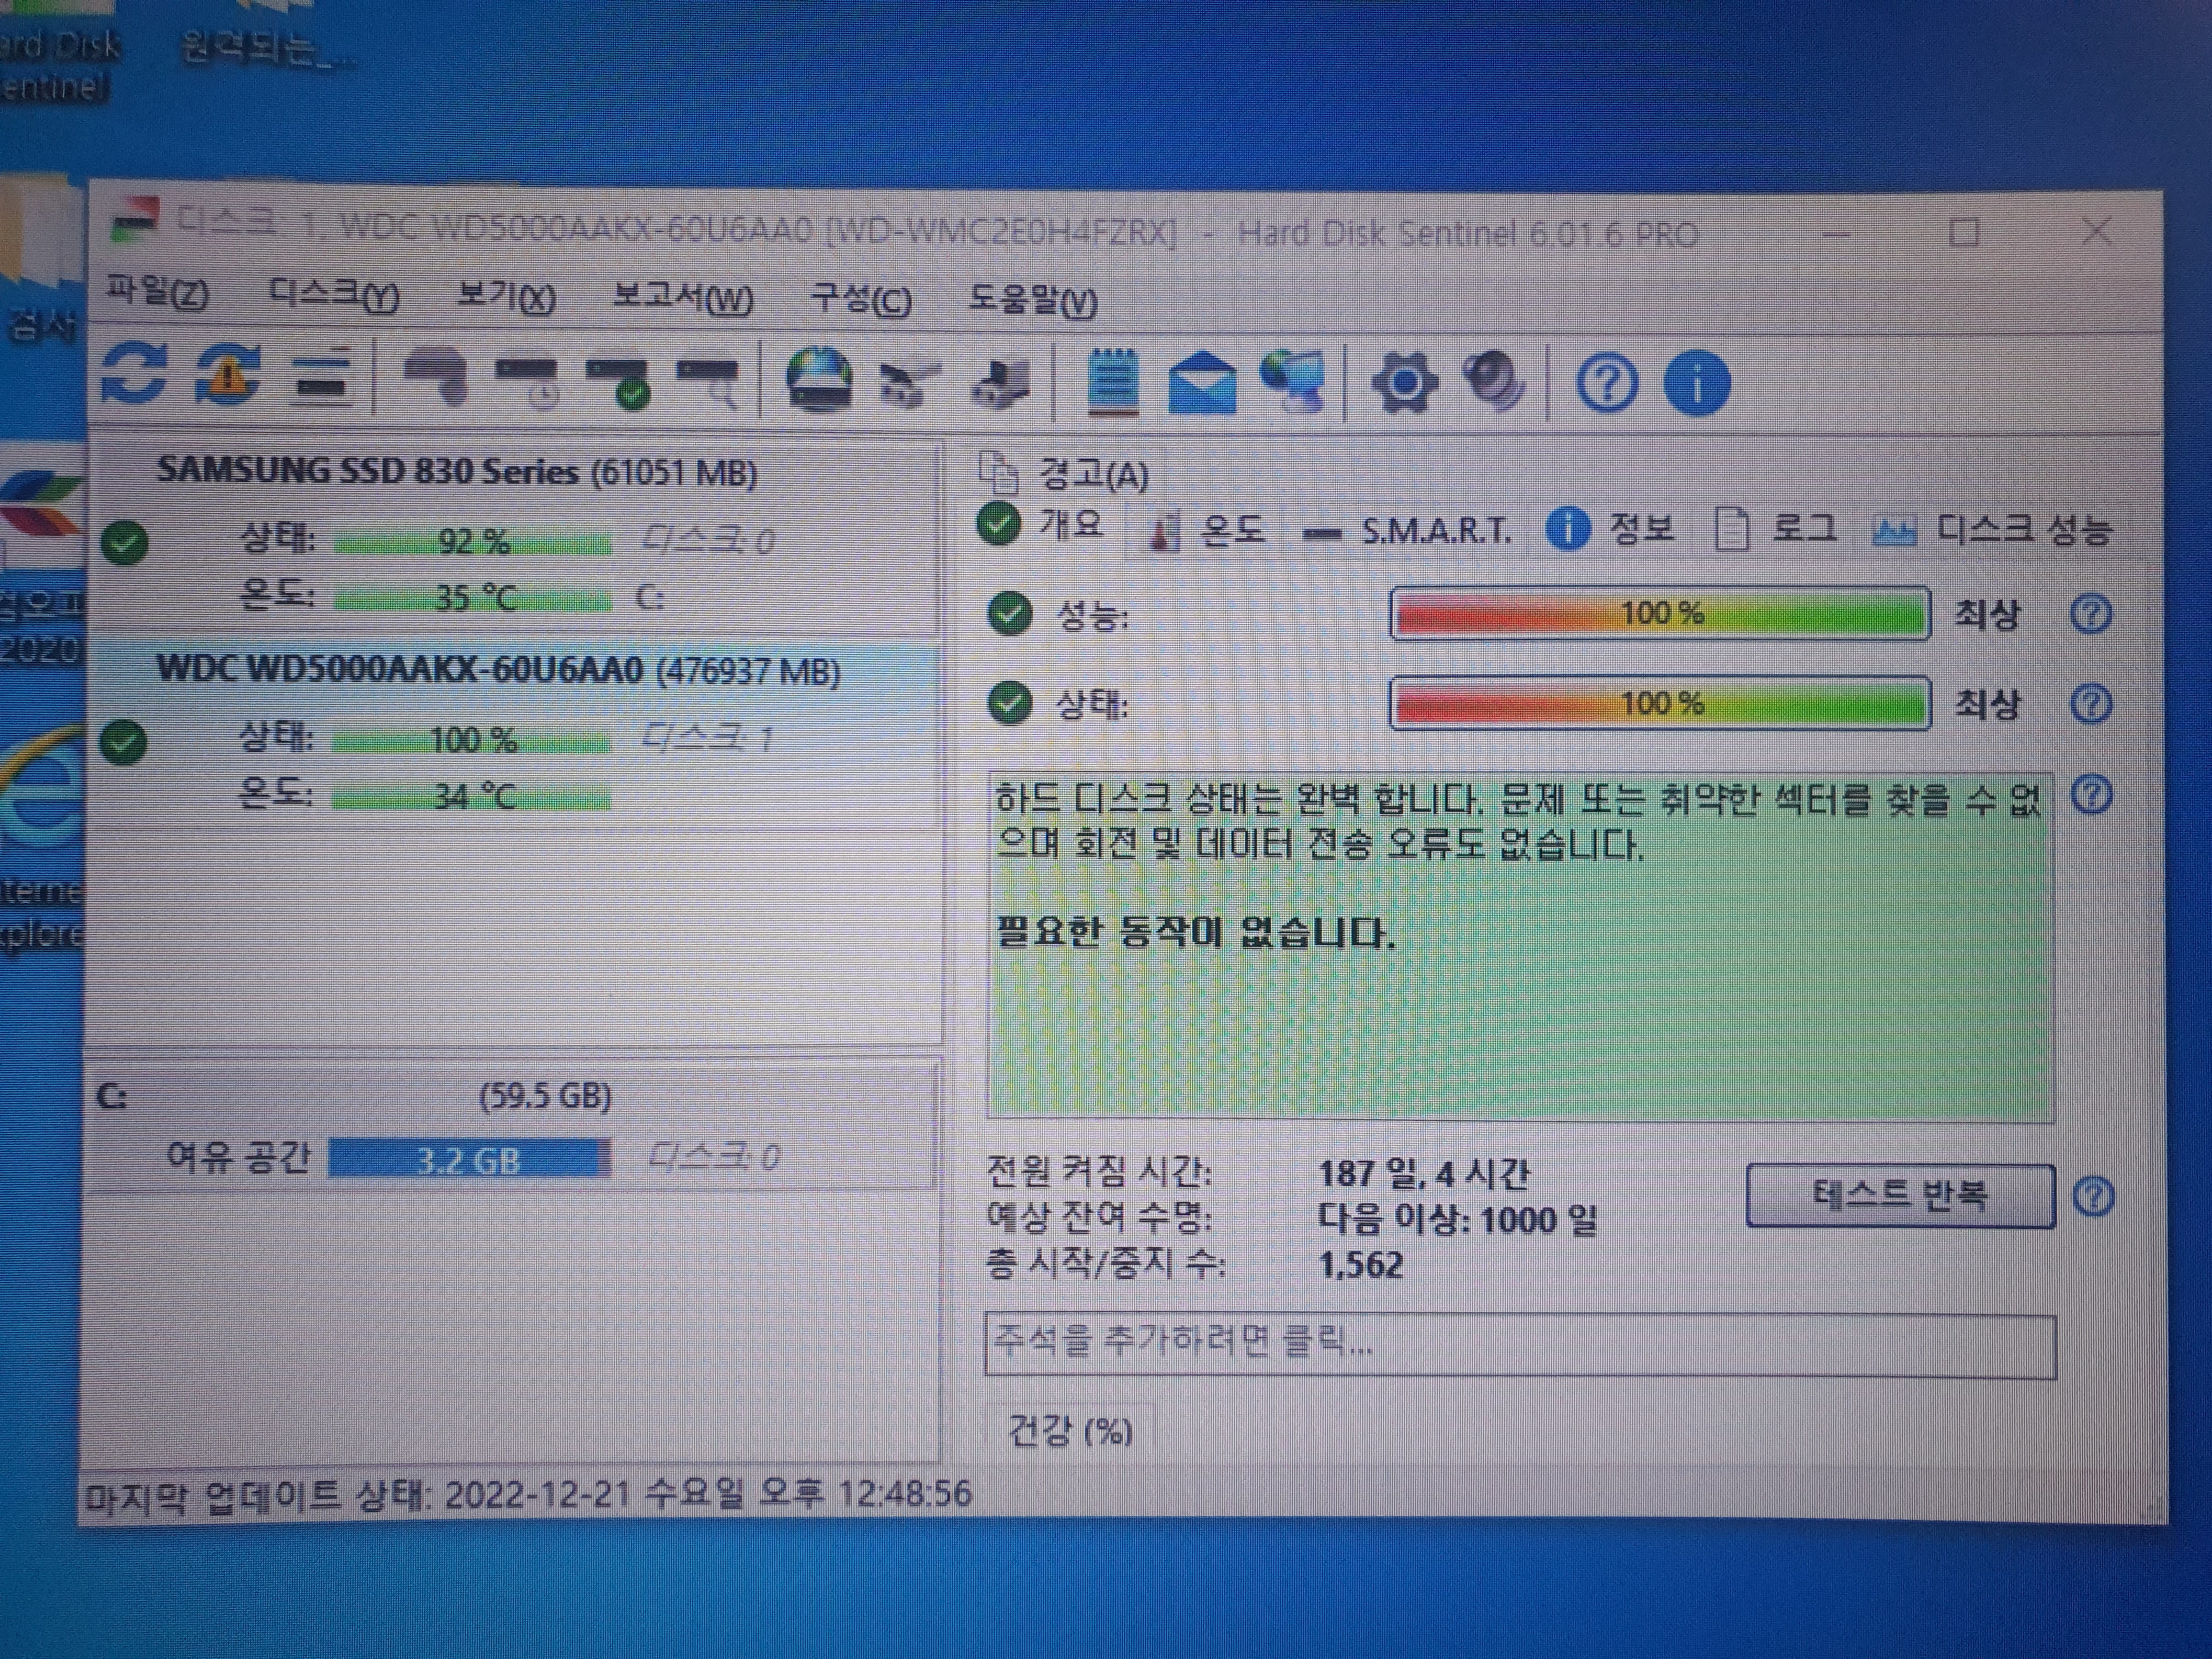
Task: Click the 상태 100 % health bar on the right
Action: pos(1660,703)
